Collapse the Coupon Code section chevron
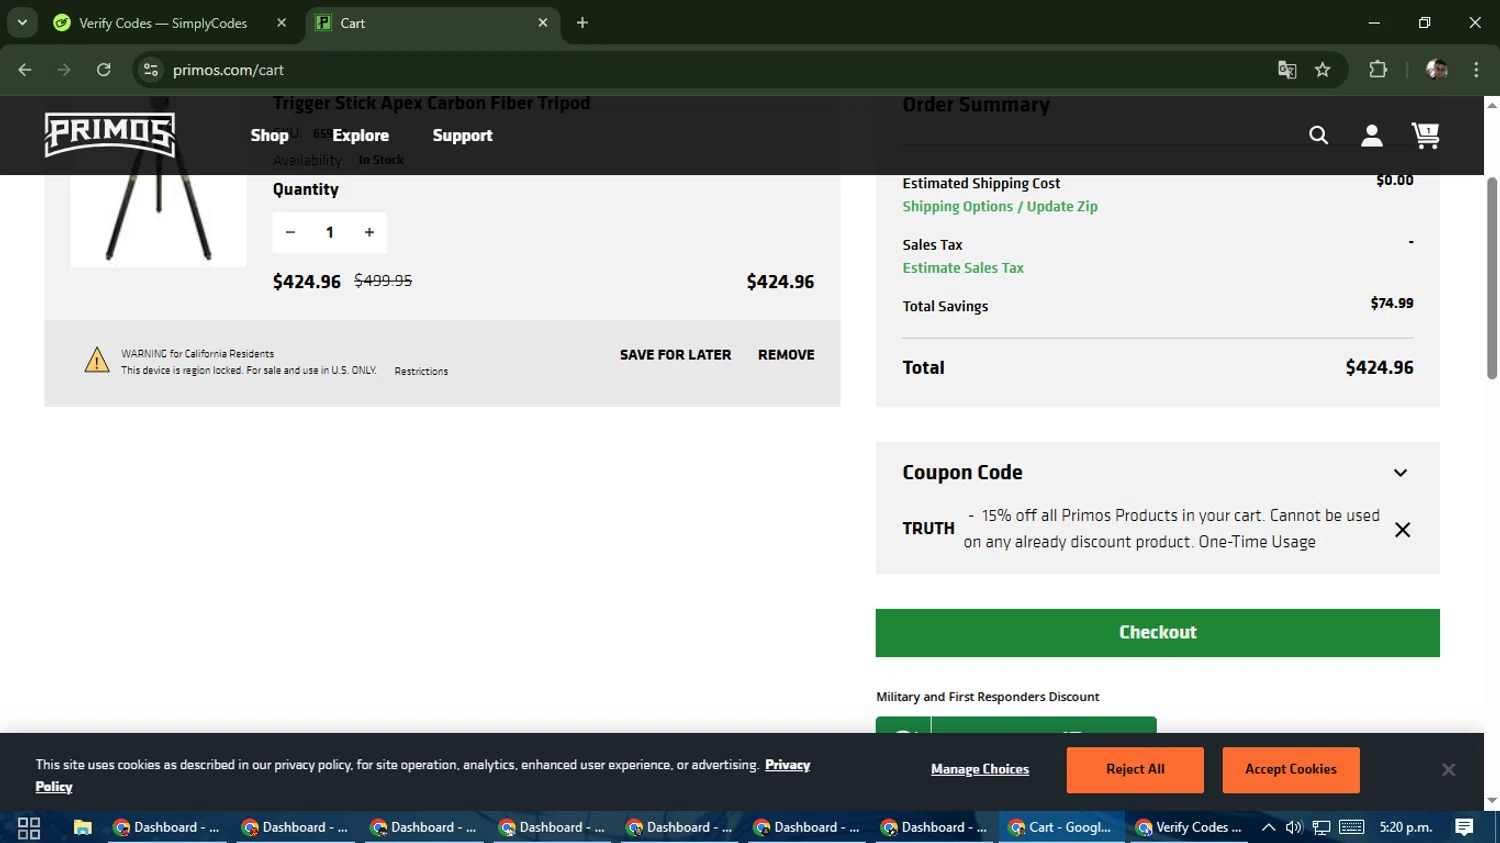The width and height of the screenshot is (1500, 843). click(x=1400, y=473)
